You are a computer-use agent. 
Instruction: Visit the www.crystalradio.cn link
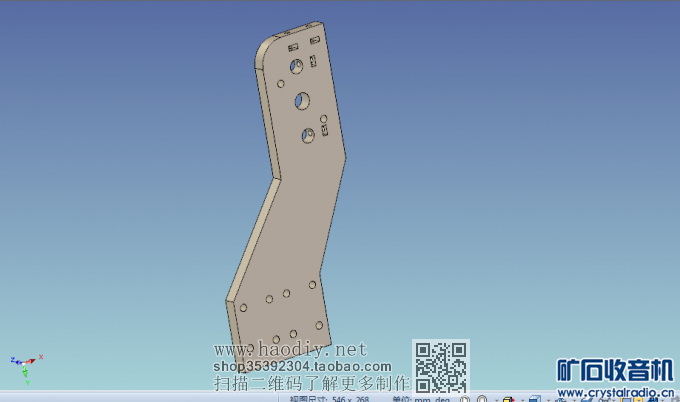tap(614, 392)
